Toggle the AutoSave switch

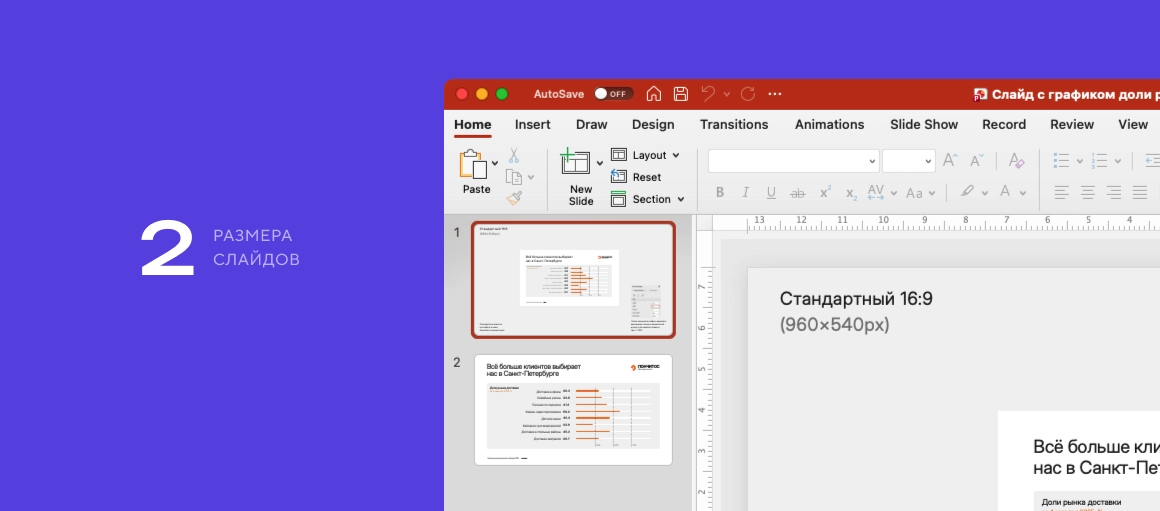tap(613, 94)
